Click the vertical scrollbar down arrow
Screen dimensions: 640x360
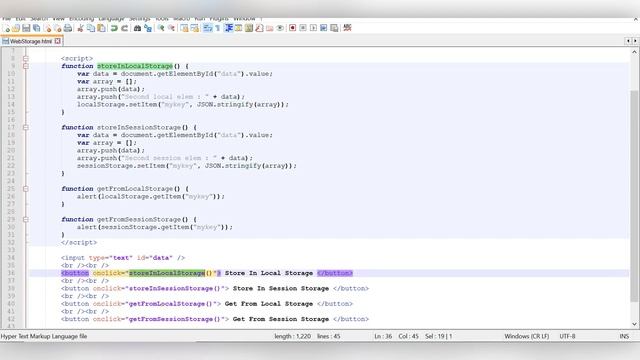[x=634, y=324]
